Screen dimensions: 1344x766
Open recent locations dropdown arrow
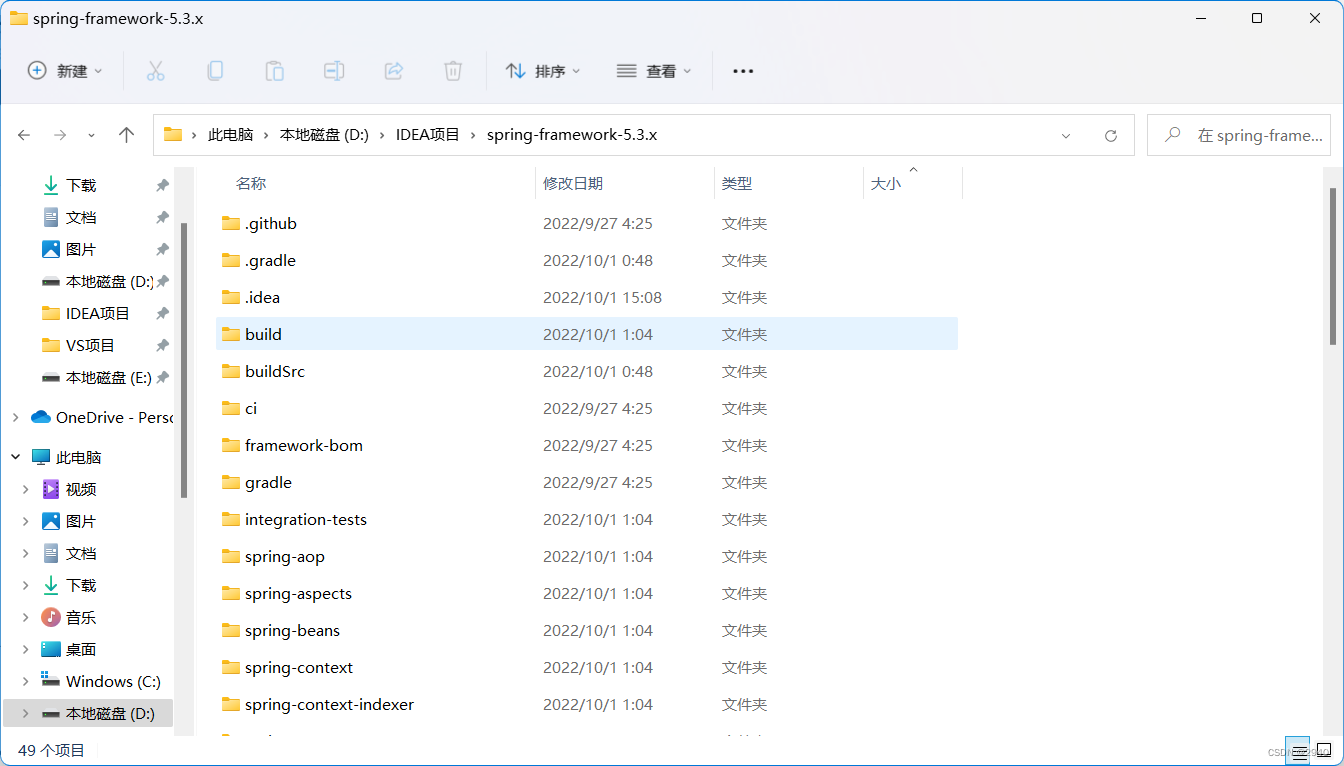tap(92, 135)
